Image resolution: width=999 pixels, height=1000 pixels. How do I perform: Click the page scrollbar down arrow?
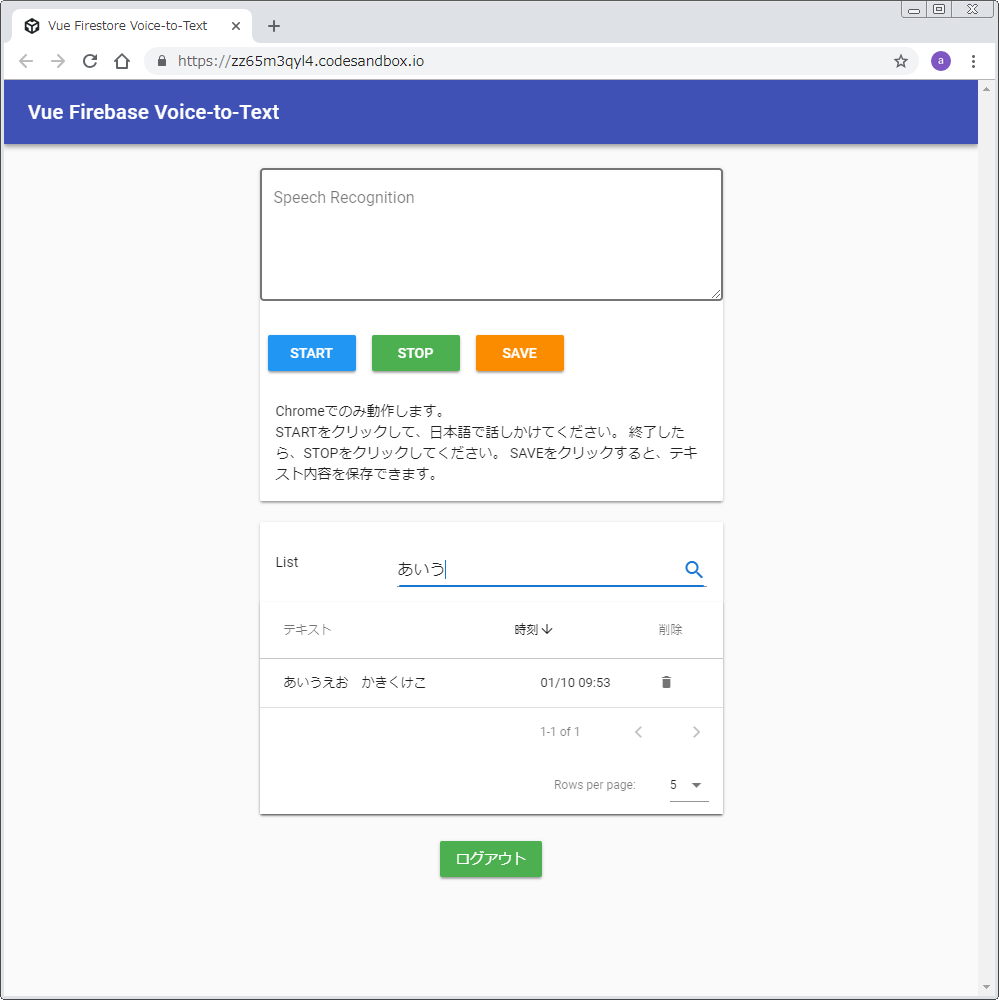point(986,989)
